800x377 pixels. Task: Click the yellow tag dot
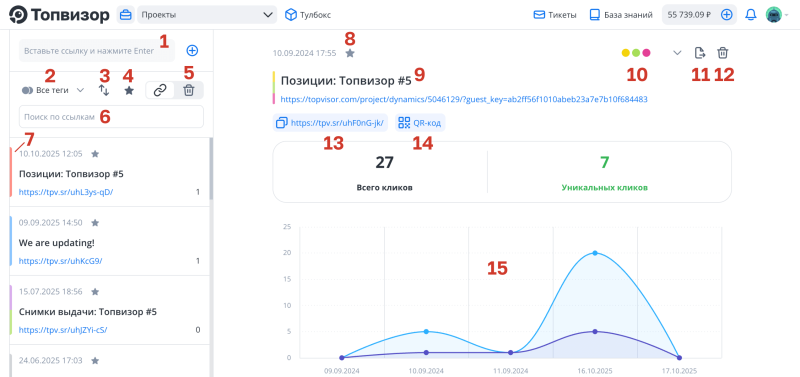[626, 53]
